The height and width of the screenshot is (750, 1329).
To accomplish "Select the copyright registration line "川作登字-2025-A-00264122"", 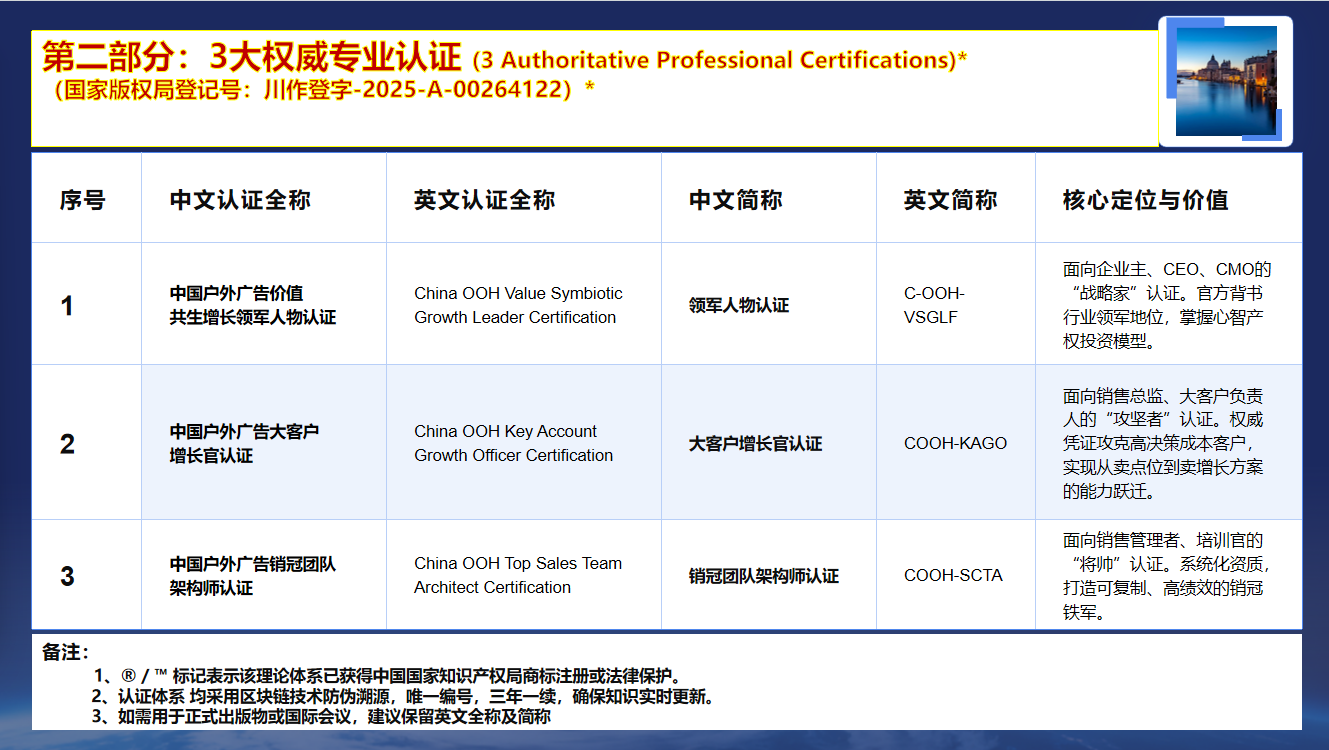I will point(417,90).
